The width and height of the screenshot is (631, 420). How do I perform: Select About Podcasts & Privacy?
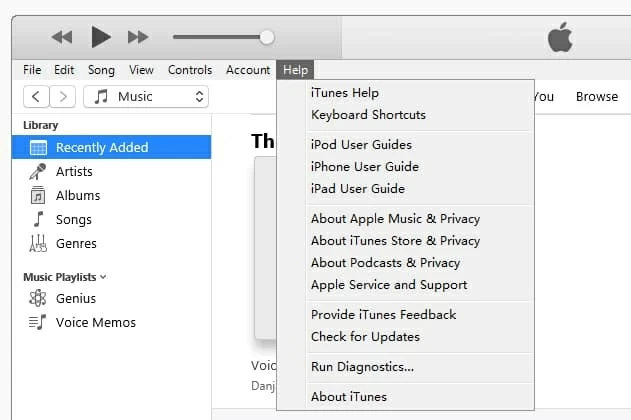click(x=420, y=263)
